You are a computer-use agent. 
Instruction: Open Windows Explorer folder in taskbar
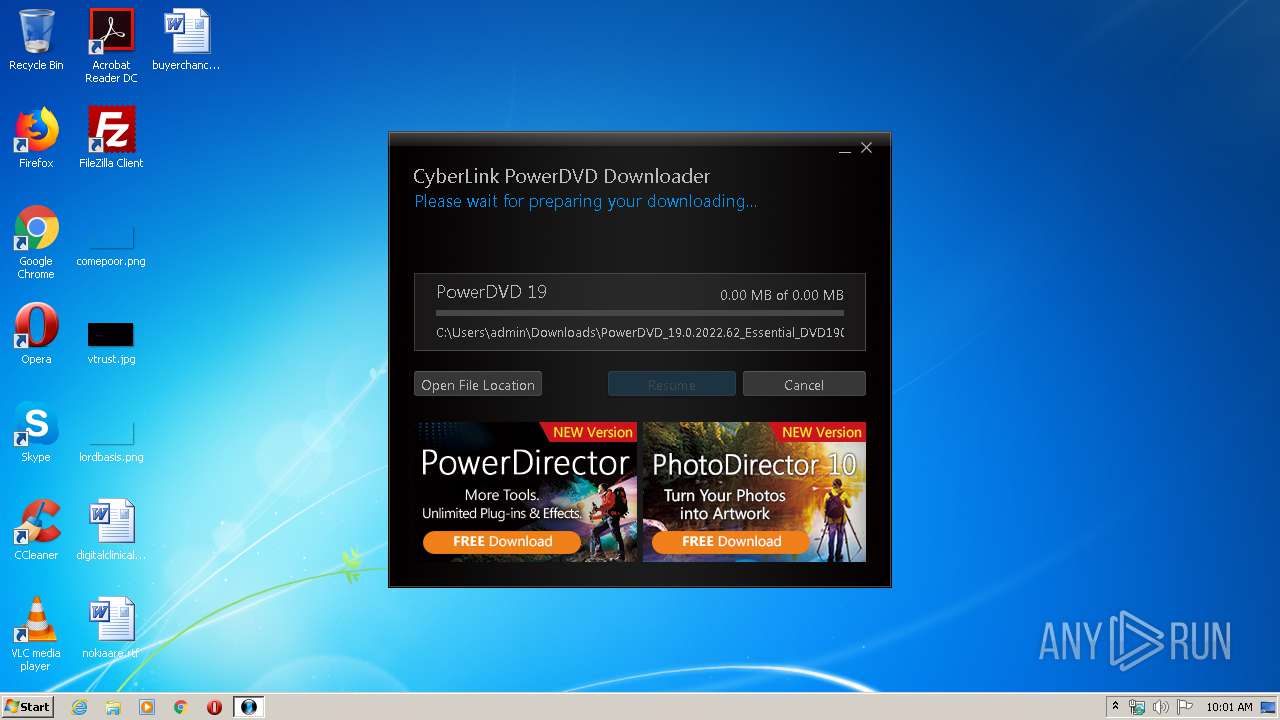[x=113, y=707]
